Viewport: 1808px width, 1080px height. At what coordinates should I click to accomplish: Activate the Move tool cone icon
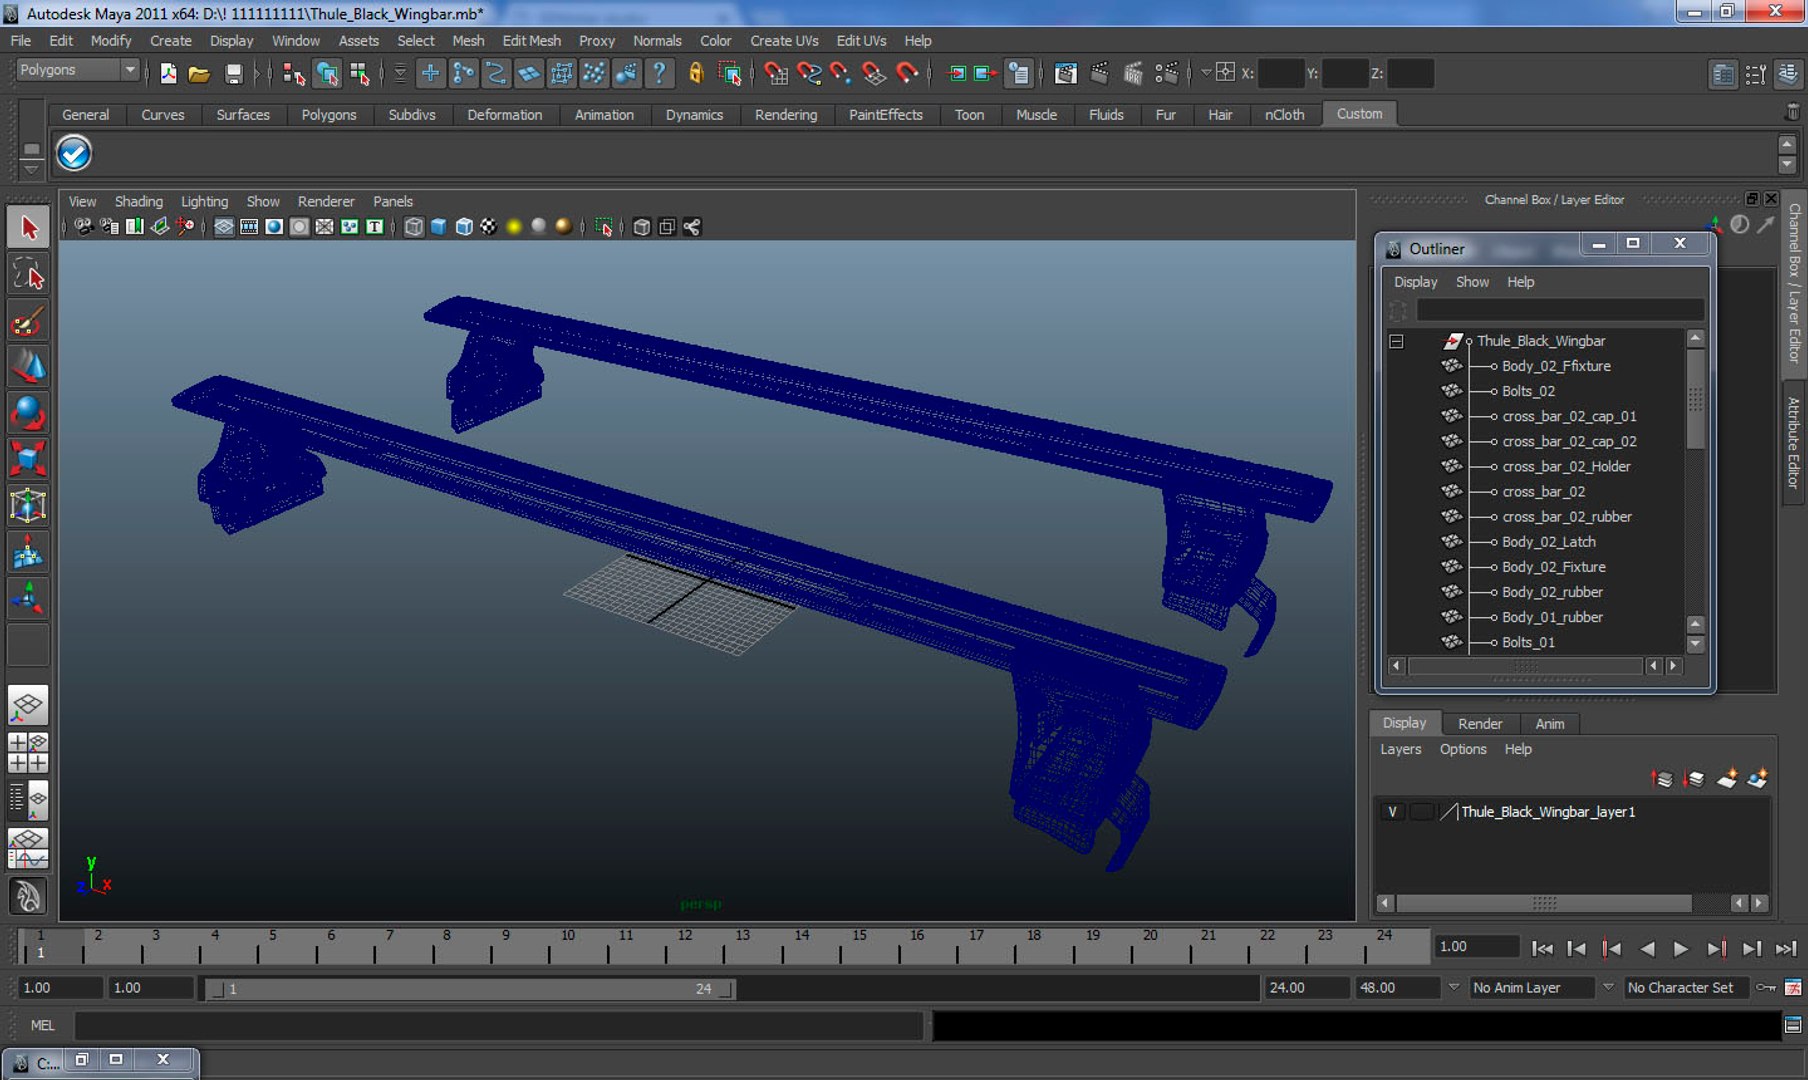pyautogui.click(x=28, y=367)
